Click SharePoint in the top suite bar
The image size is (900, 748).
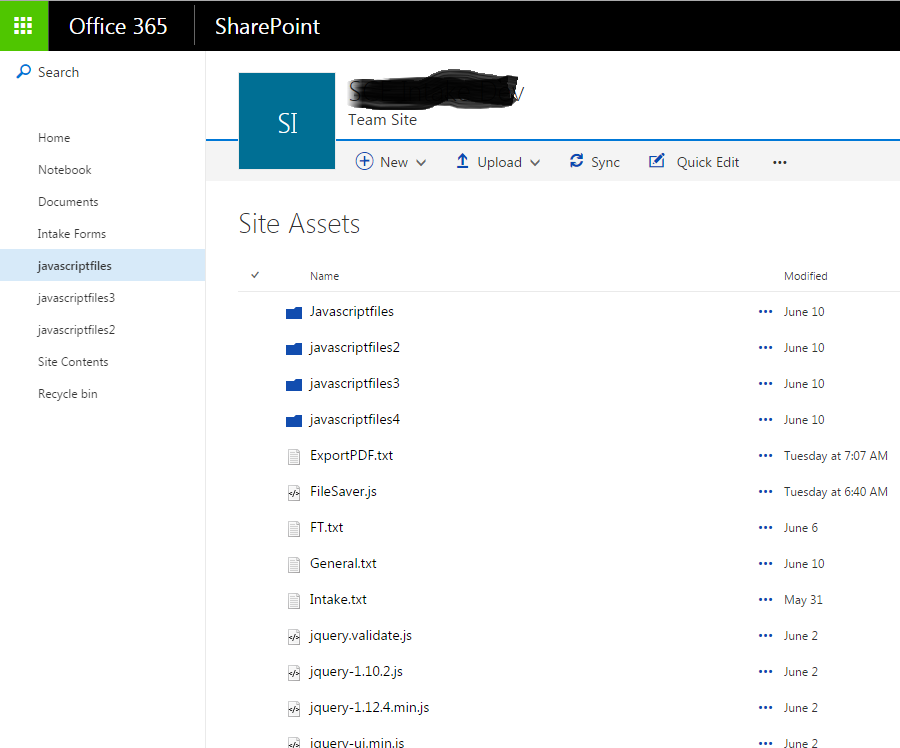[x=266, y=26]
